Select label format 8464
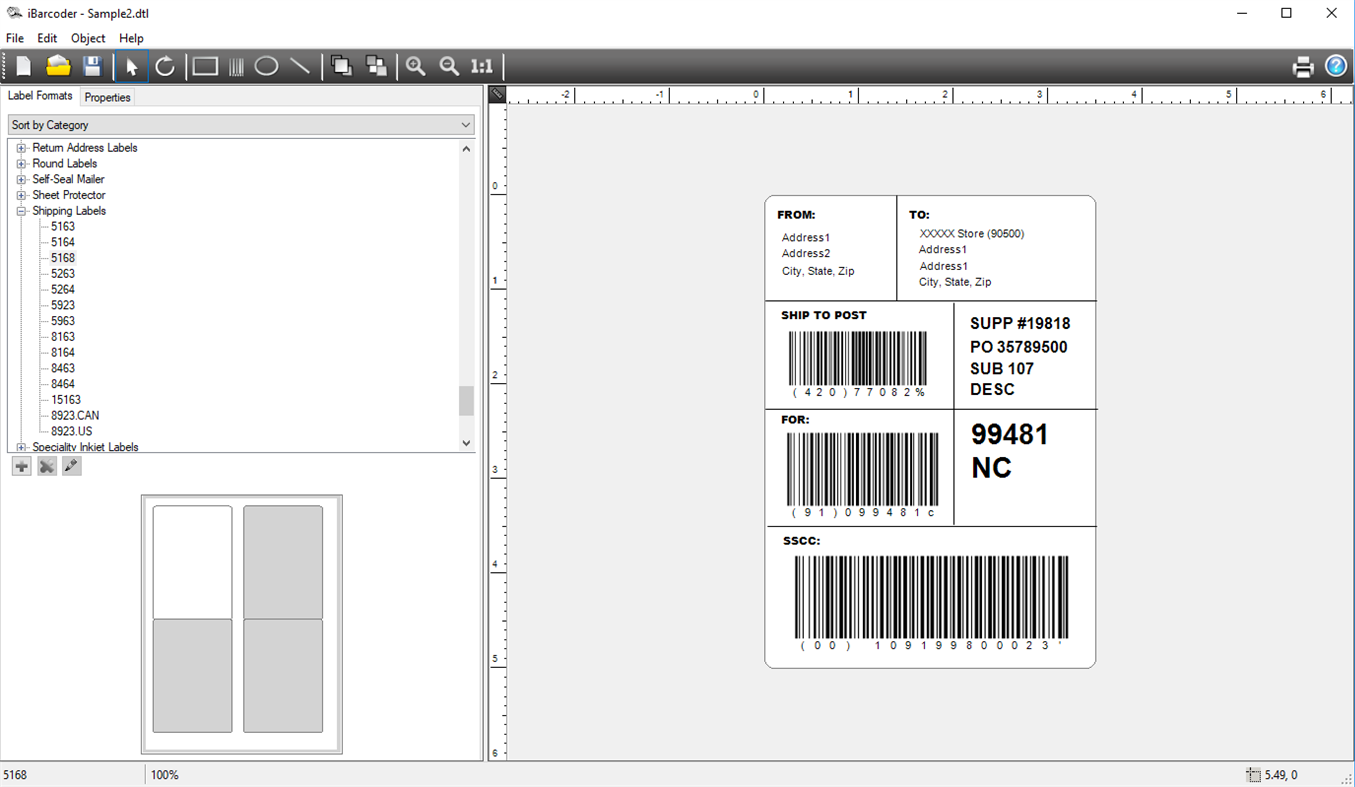 (63, 384)
